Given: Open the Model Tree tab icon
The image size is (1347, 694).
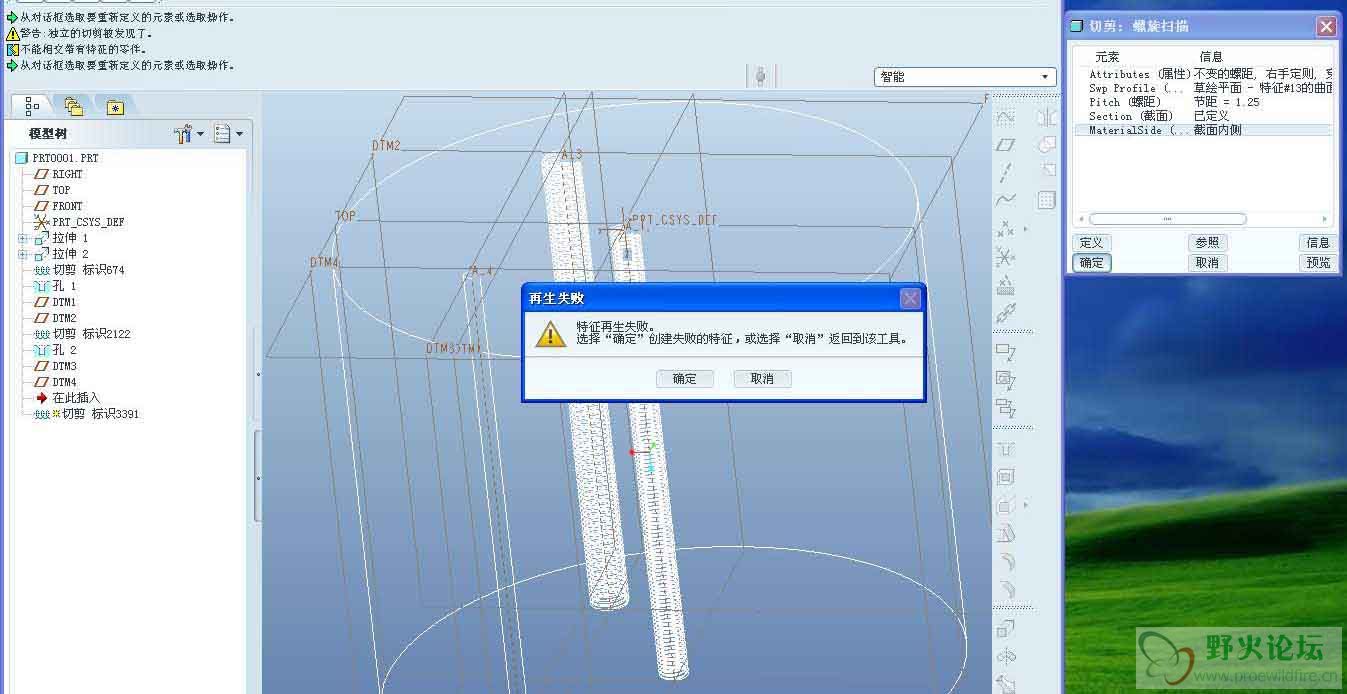Looking at the screenshot, I should click(x=32, y=105).
